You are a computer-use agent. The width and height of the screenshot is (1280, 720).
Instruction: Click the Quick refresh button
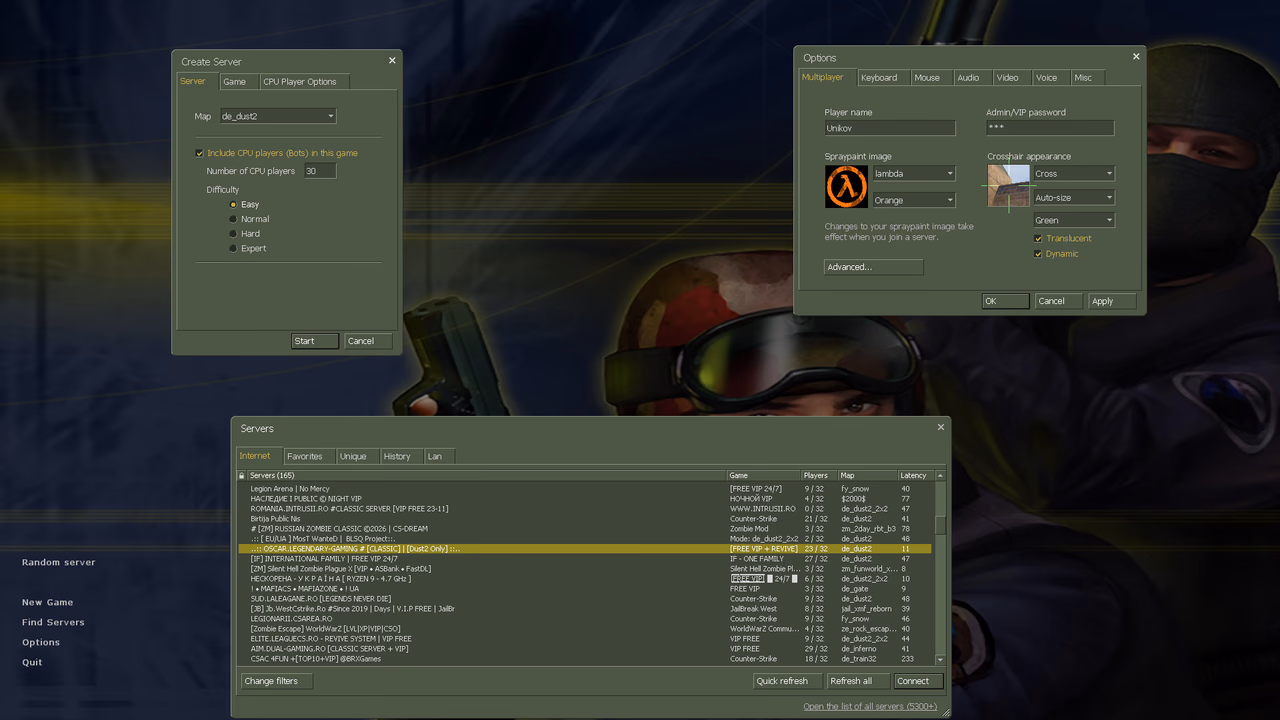pos(788,681)
